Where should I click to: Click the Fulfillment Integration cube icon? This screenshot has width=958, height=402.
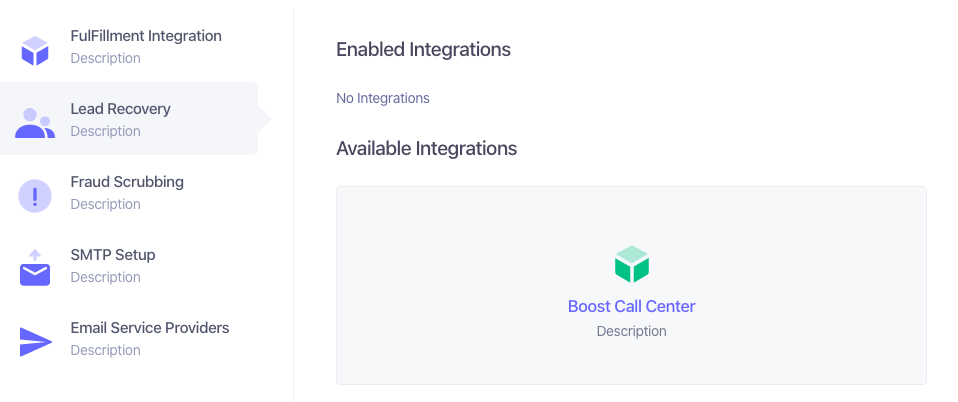[35, 51]
